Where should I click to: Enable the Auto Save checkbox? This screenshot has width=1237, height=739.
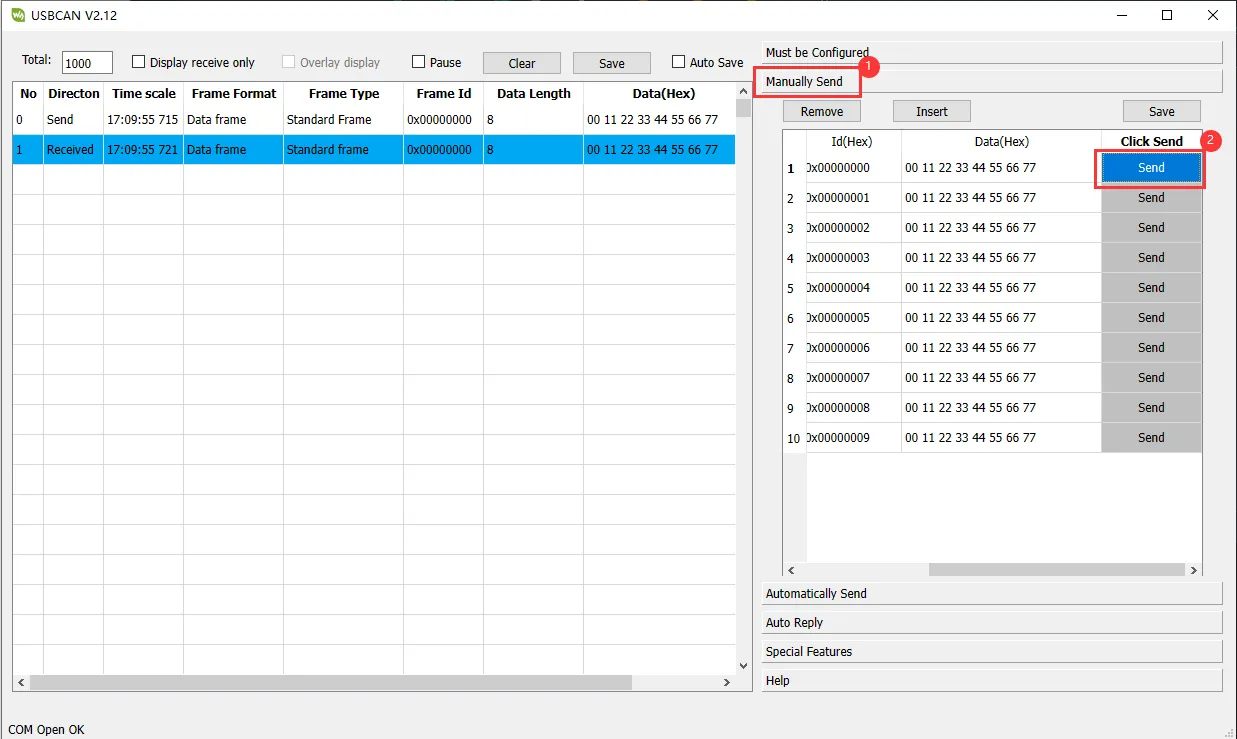point(679,62)
